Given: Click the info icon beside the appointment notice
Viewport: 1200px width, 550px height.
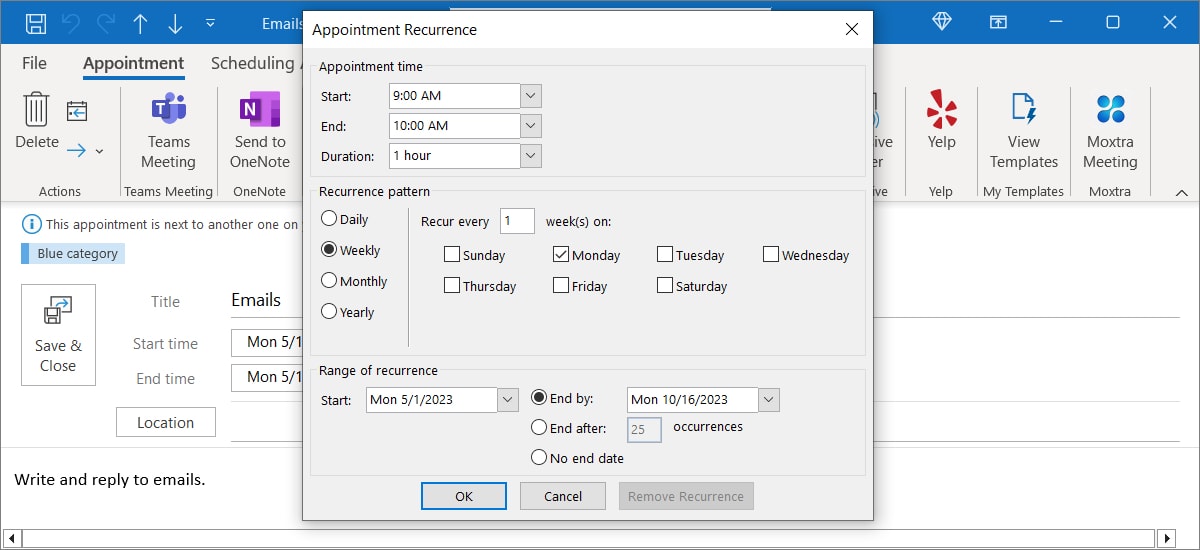Looking at the screenshot, I should tap(32, 224).
